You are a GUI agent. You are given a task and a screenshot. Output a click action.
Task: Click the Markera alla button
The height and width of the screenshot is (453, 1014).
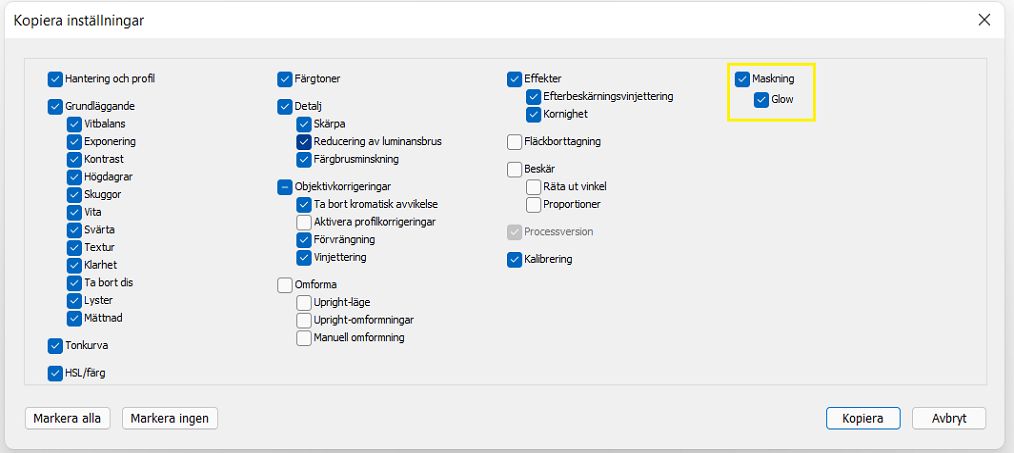(68, 418)
